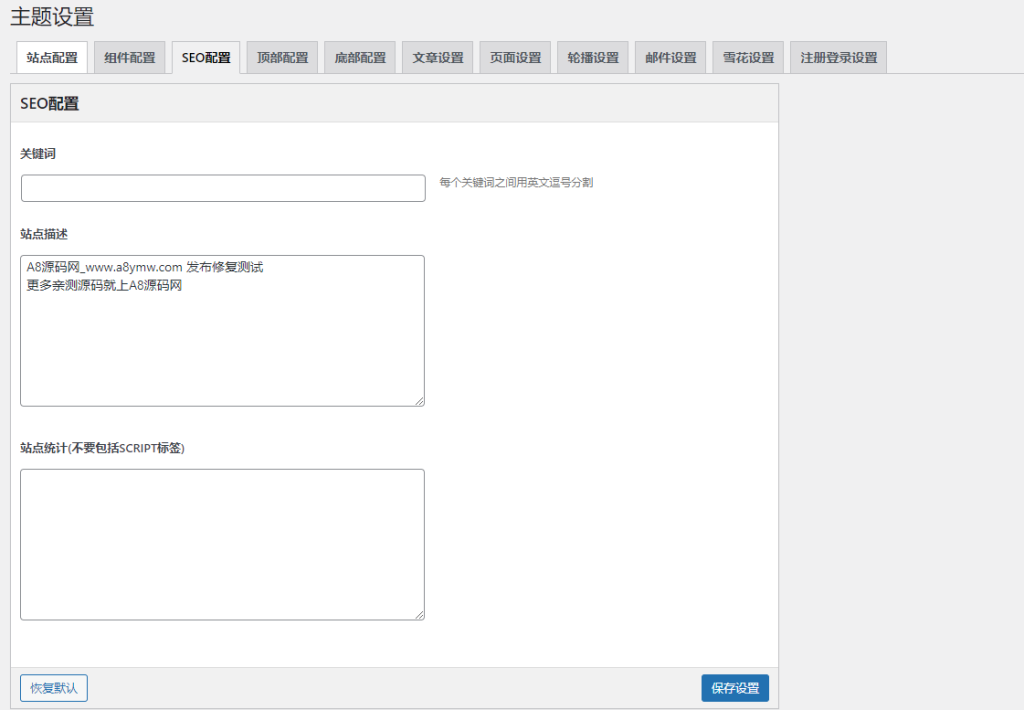Open the 组件配置 tab

tap(129, 57)
